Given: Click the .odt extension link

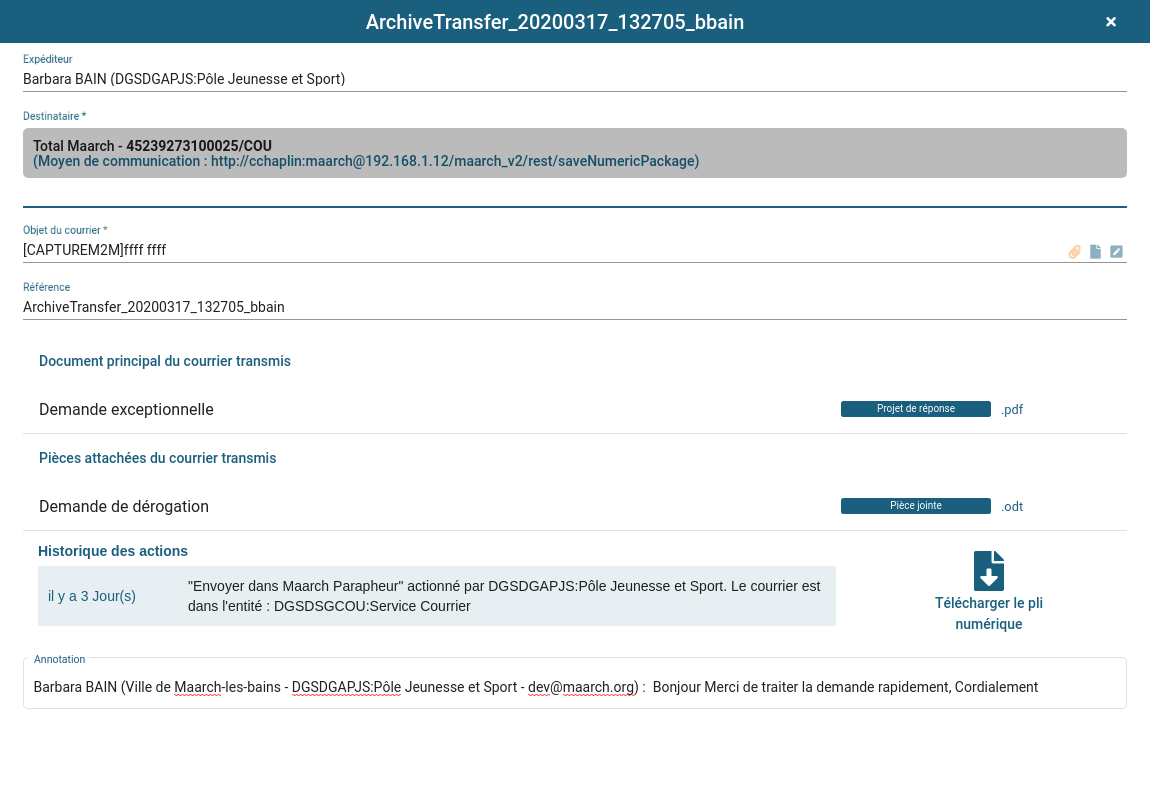Looking at the screenshot, I should click(x=1012, y=506).
